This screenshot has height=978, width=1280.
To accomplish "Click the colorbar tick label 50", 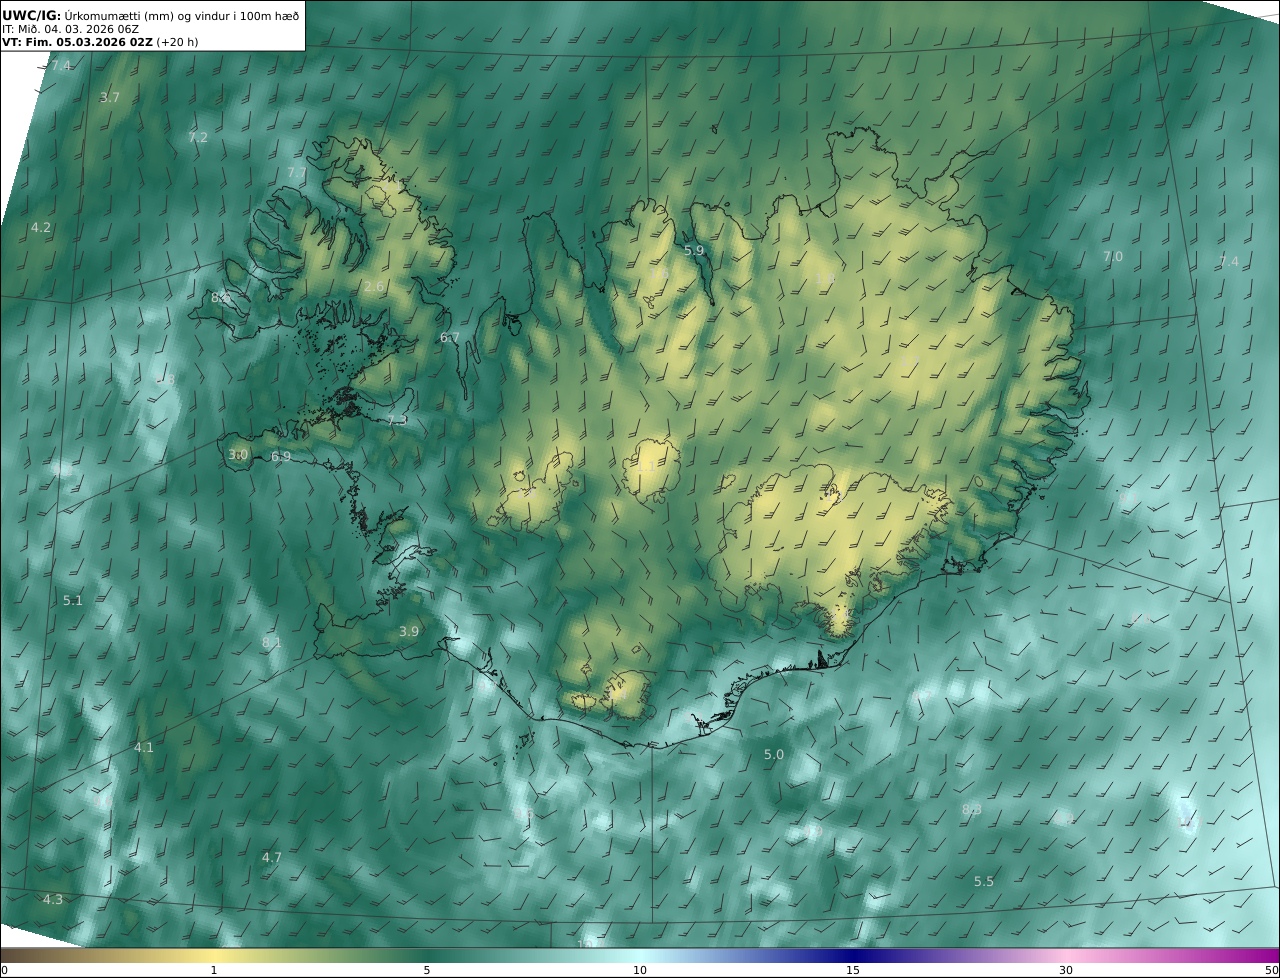I will [1272, 970].
